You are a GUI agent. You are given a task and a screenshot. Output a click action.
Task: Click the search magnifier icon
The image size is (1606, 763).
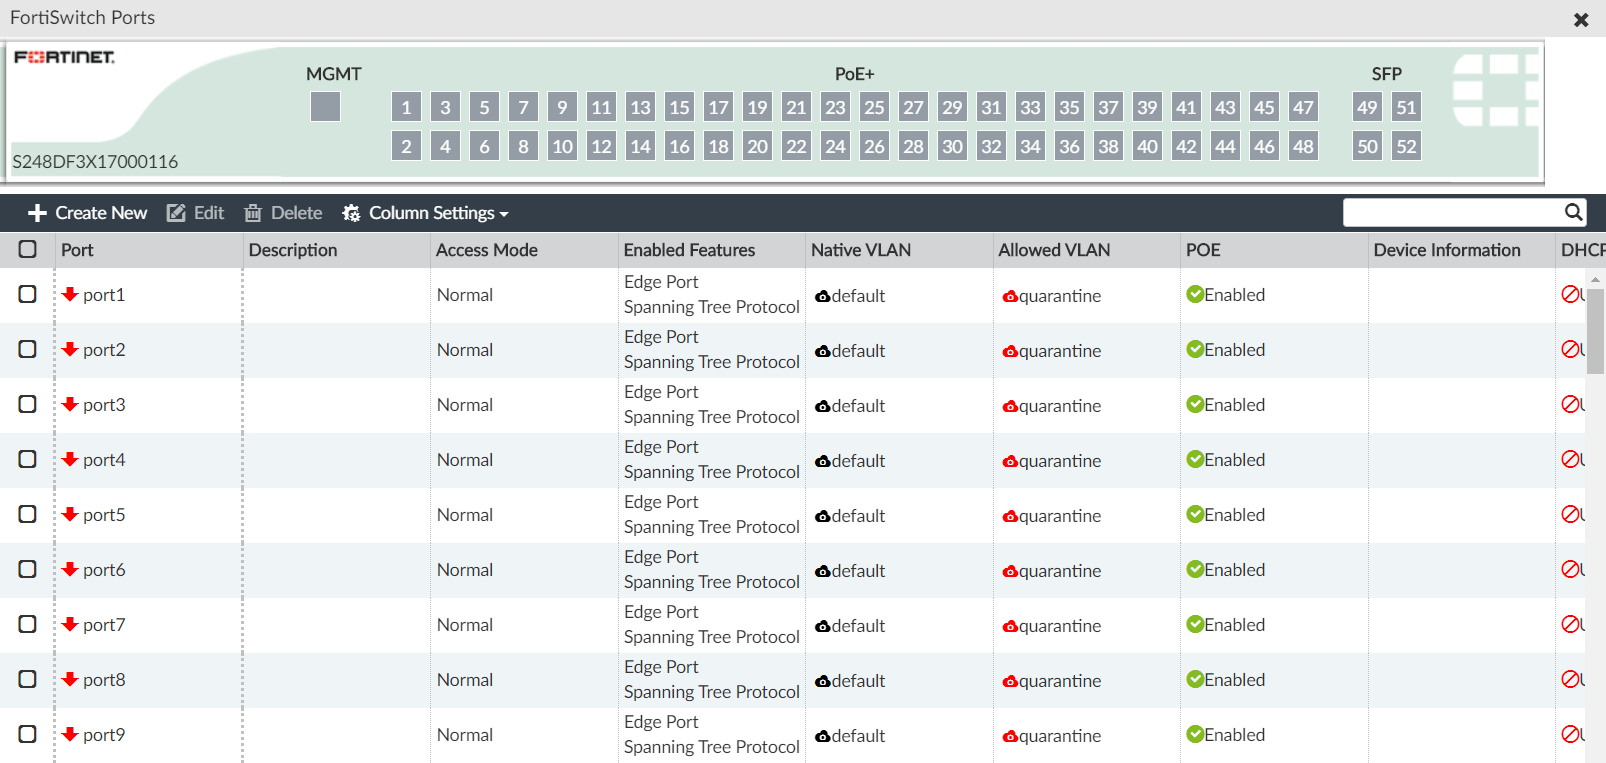1573,212
